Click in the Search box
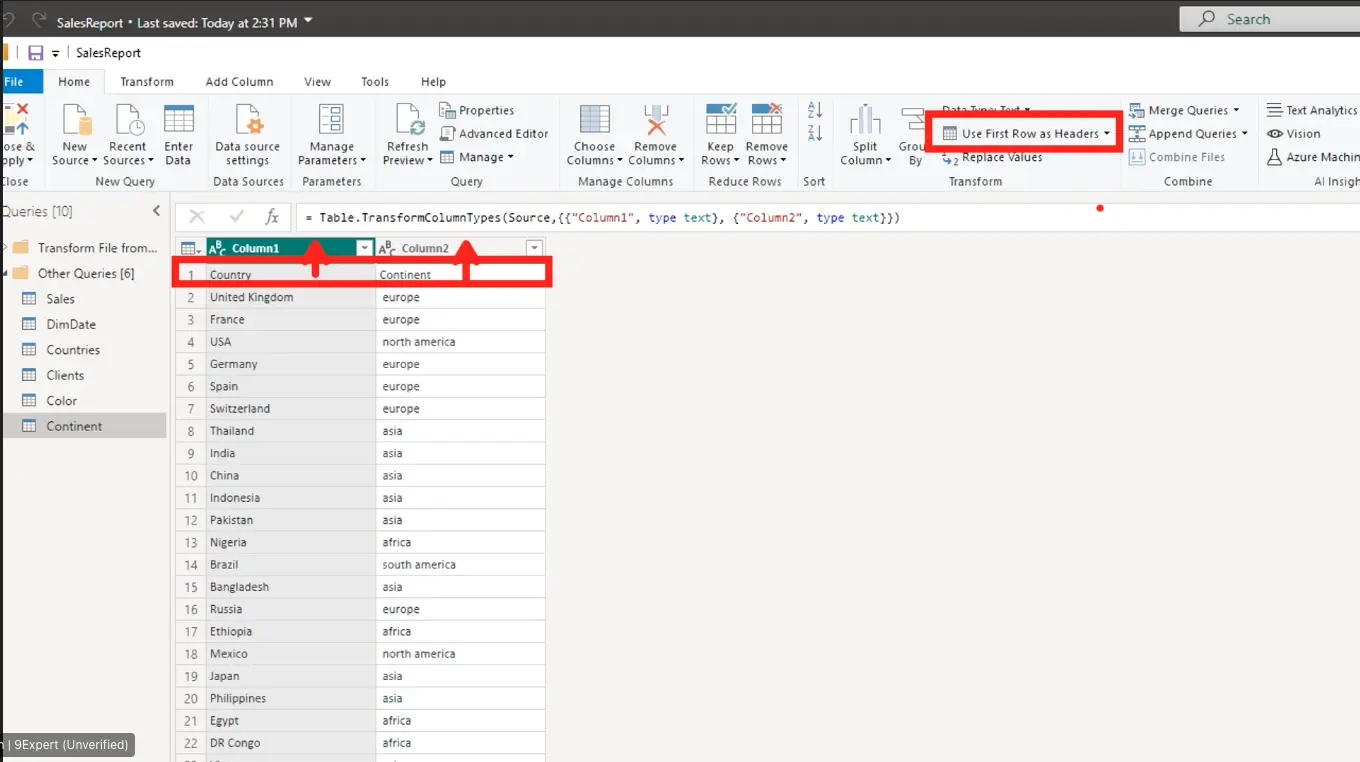Image resolution: width=1360 pixels, height=762 pixels. tap(1270, 19)
